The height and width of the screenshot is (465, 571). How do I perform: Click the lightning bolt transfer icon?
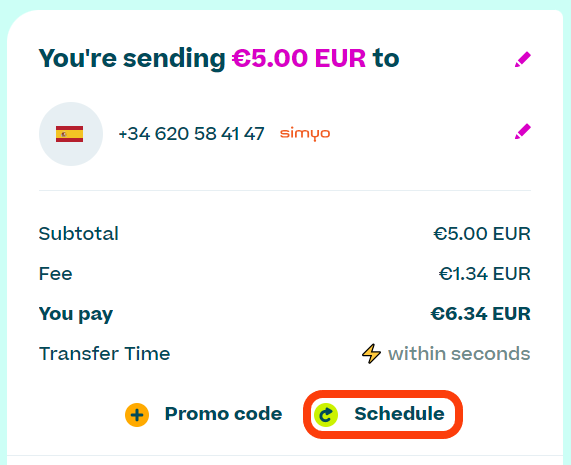371,354
